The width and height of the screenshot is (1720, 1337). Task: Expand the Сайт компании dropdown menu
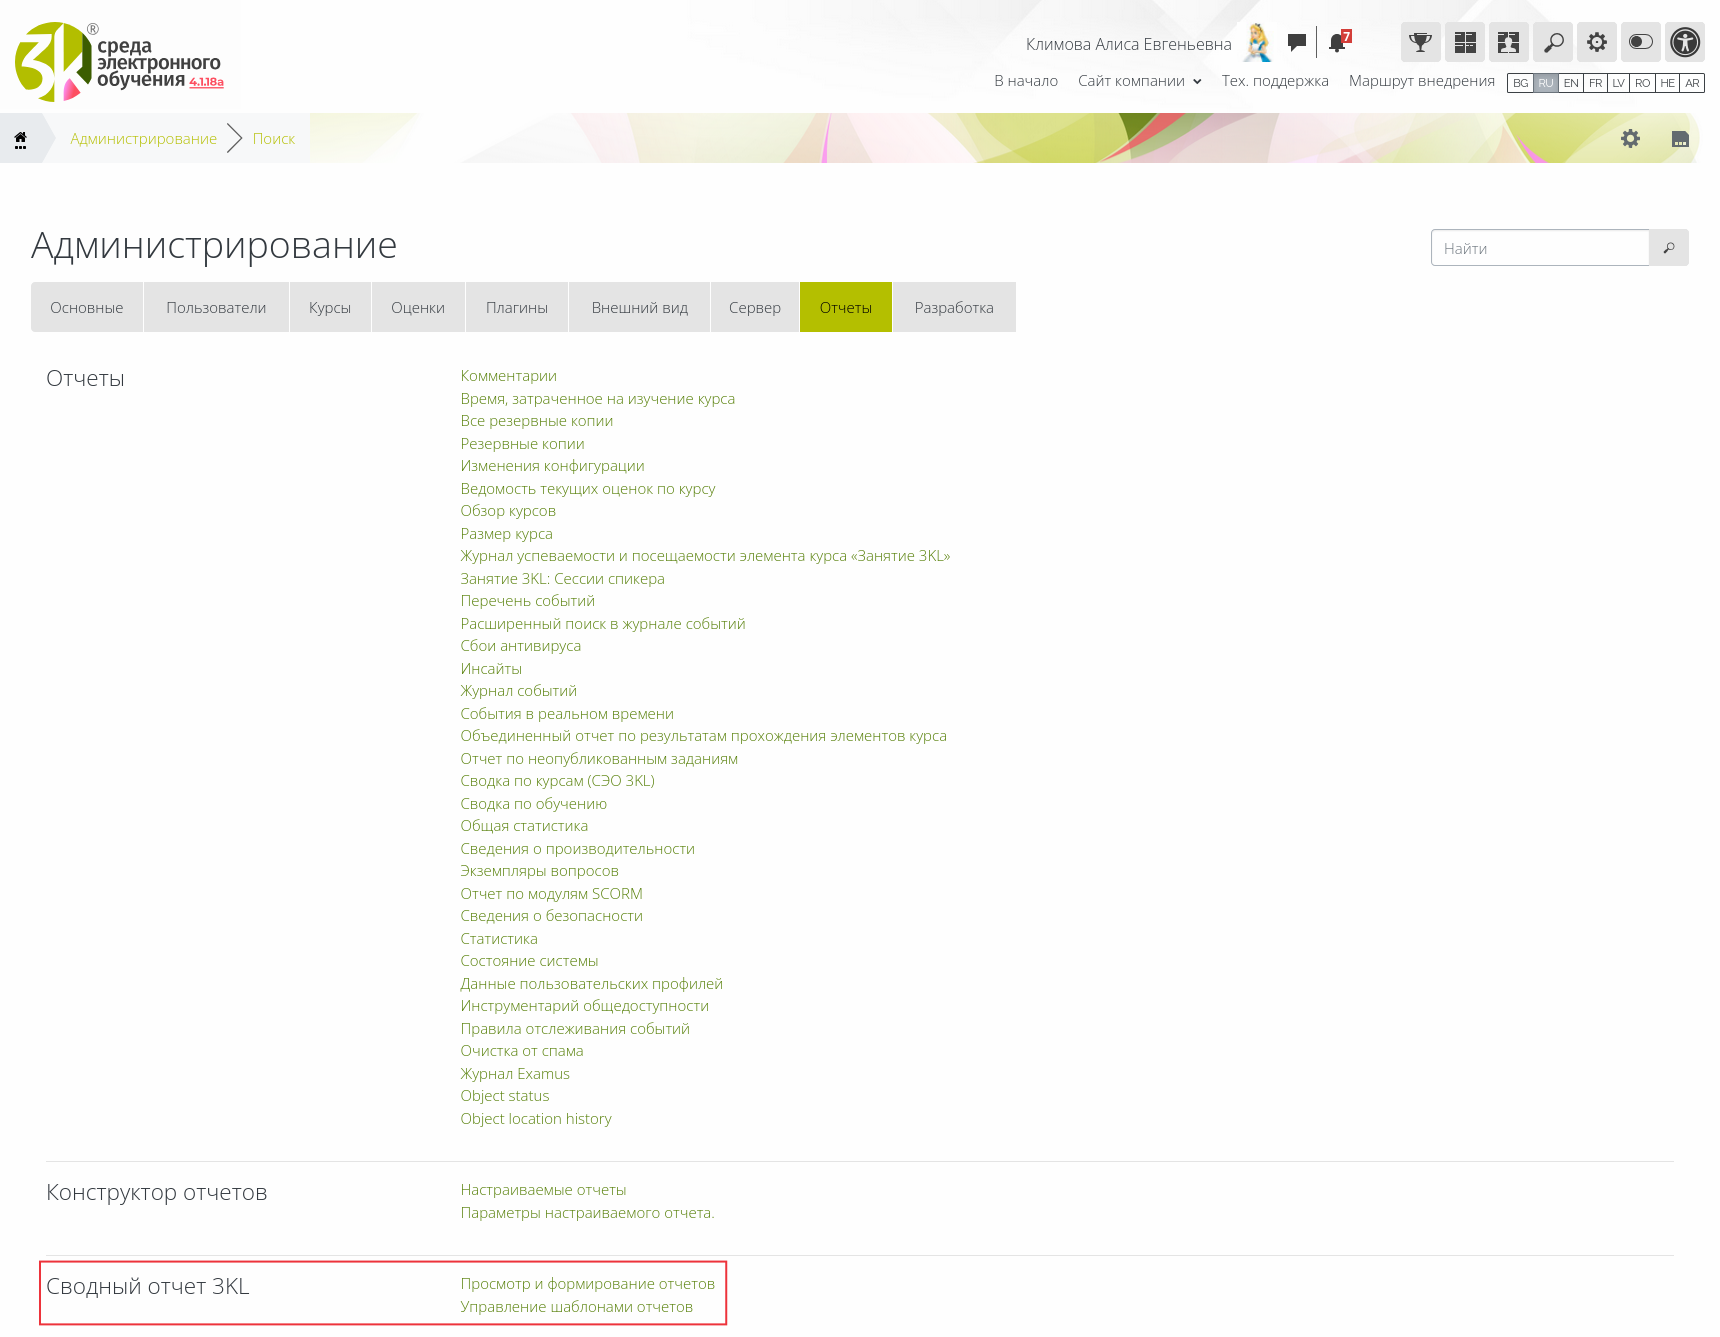1139,81
